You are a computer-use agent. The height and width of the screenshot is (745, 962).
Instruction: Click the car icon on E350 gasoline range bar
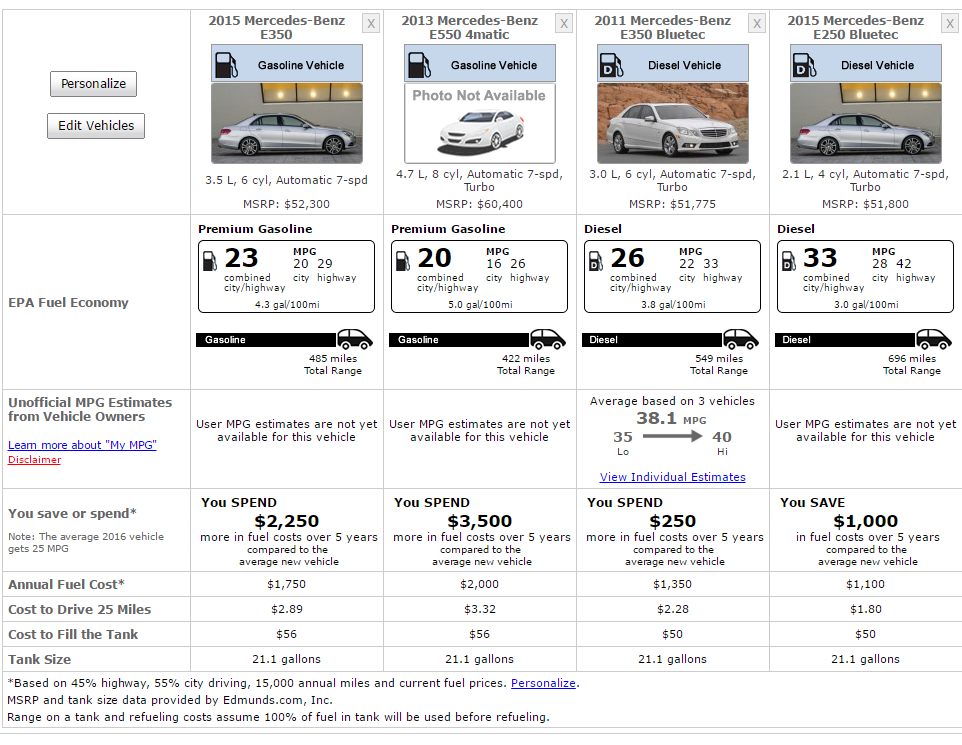[354, 339]
